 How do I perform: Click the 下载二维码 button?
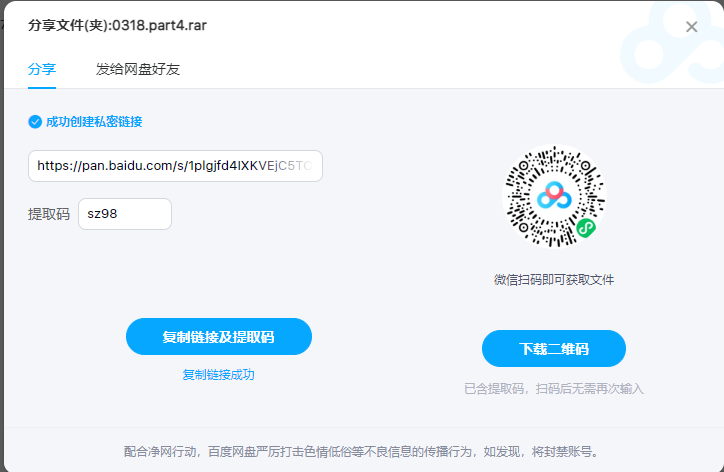[554, 349]
